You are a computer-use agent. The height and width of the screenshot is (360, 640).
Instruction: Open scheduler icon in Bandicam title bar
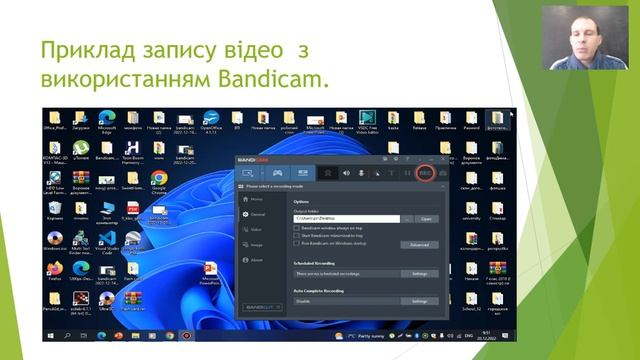pyautogui.click(x=396, y=159)
